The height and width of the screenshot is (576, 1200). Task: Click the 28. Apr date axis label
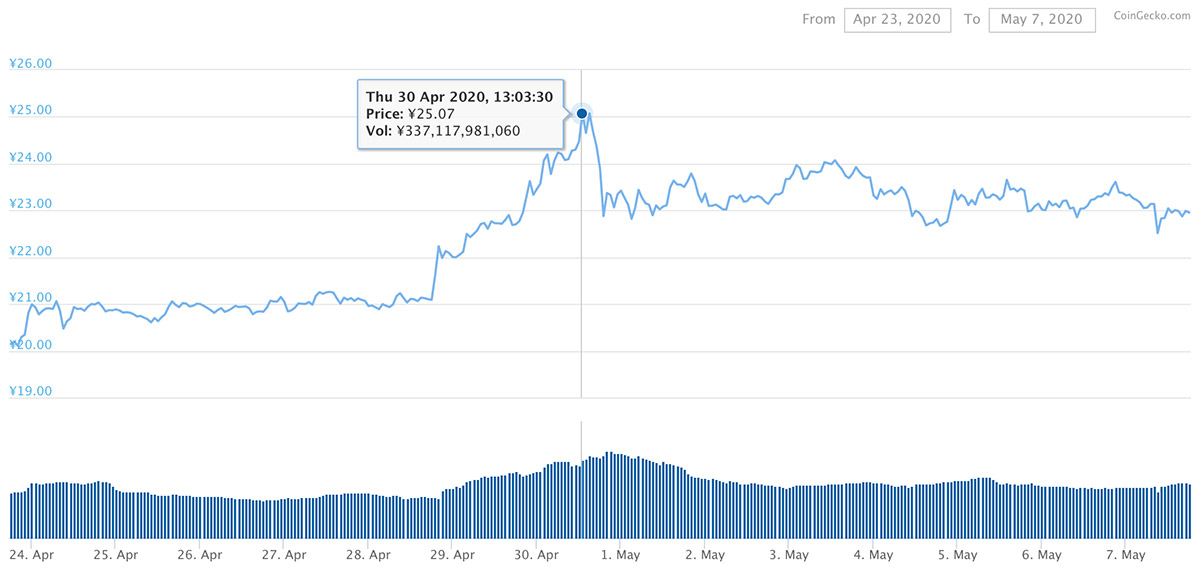click(x=367, y=554)
